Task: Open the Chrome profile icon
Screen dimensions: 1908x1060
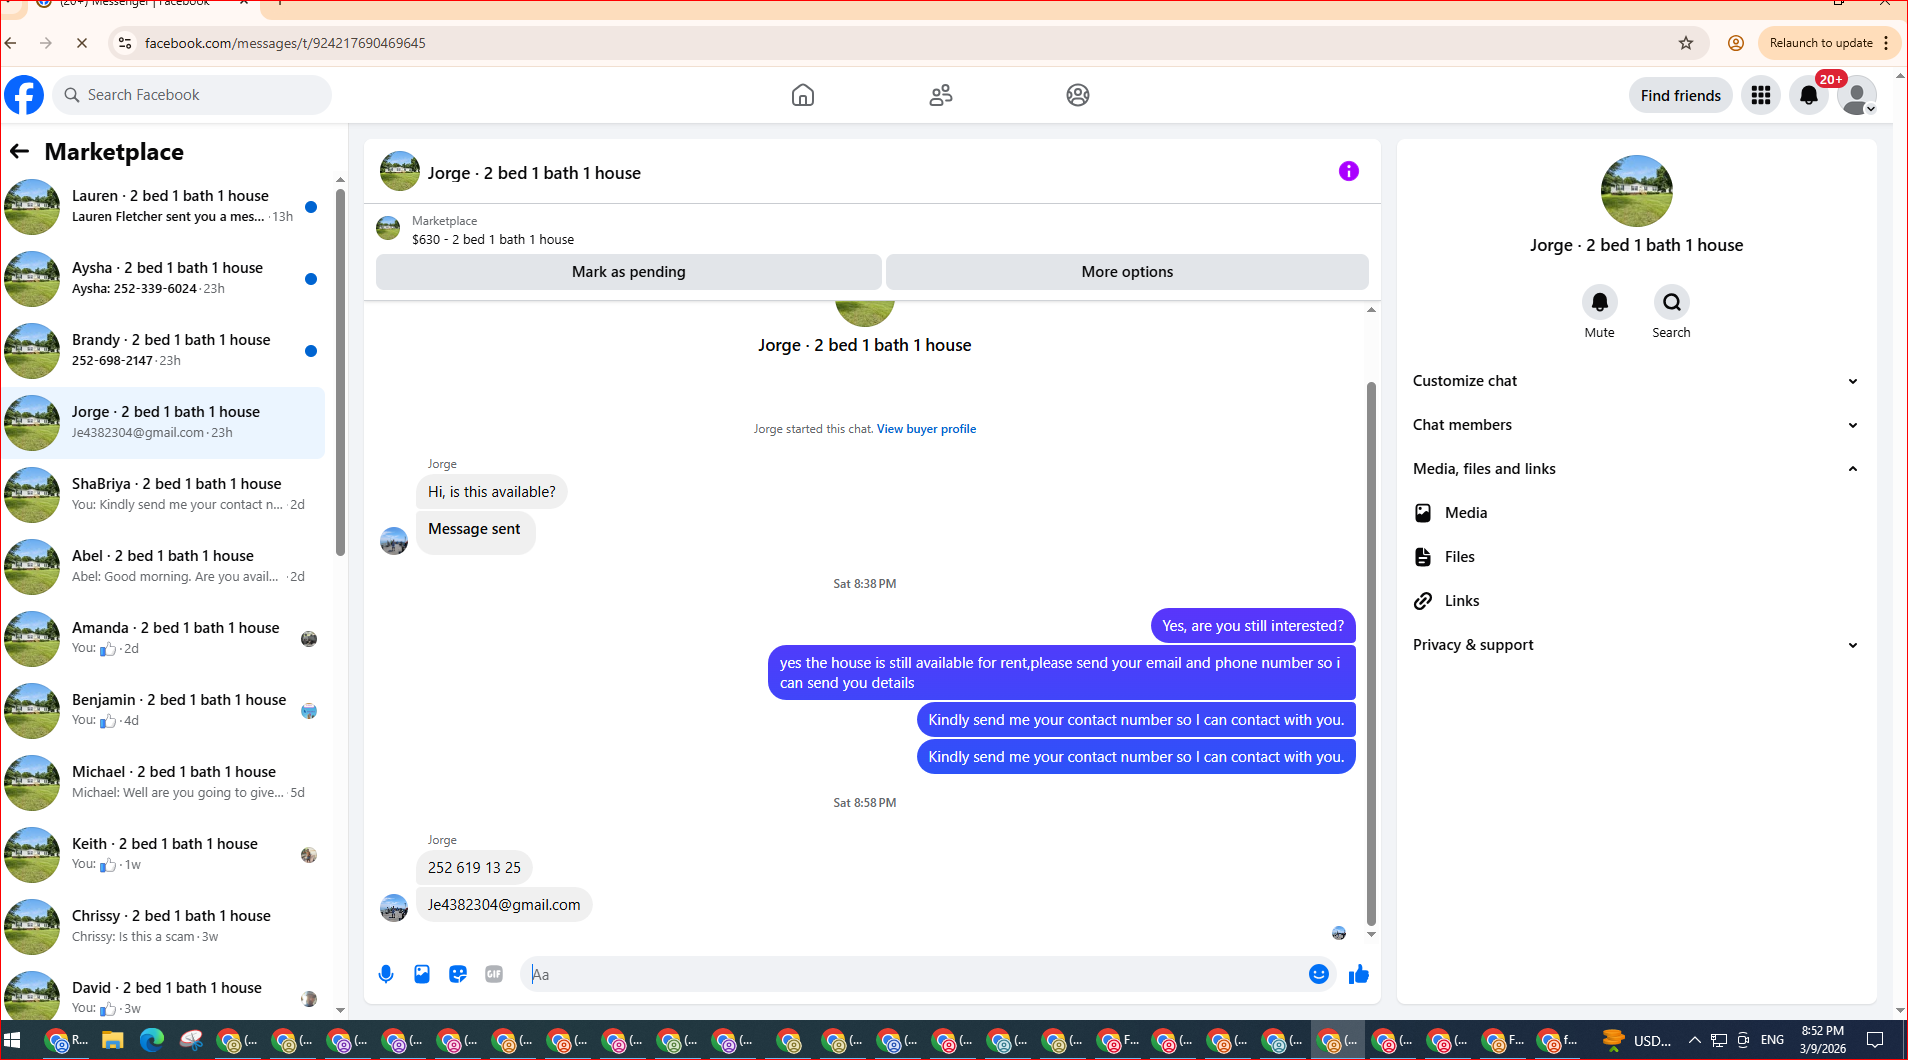Action: point(1736,43)
